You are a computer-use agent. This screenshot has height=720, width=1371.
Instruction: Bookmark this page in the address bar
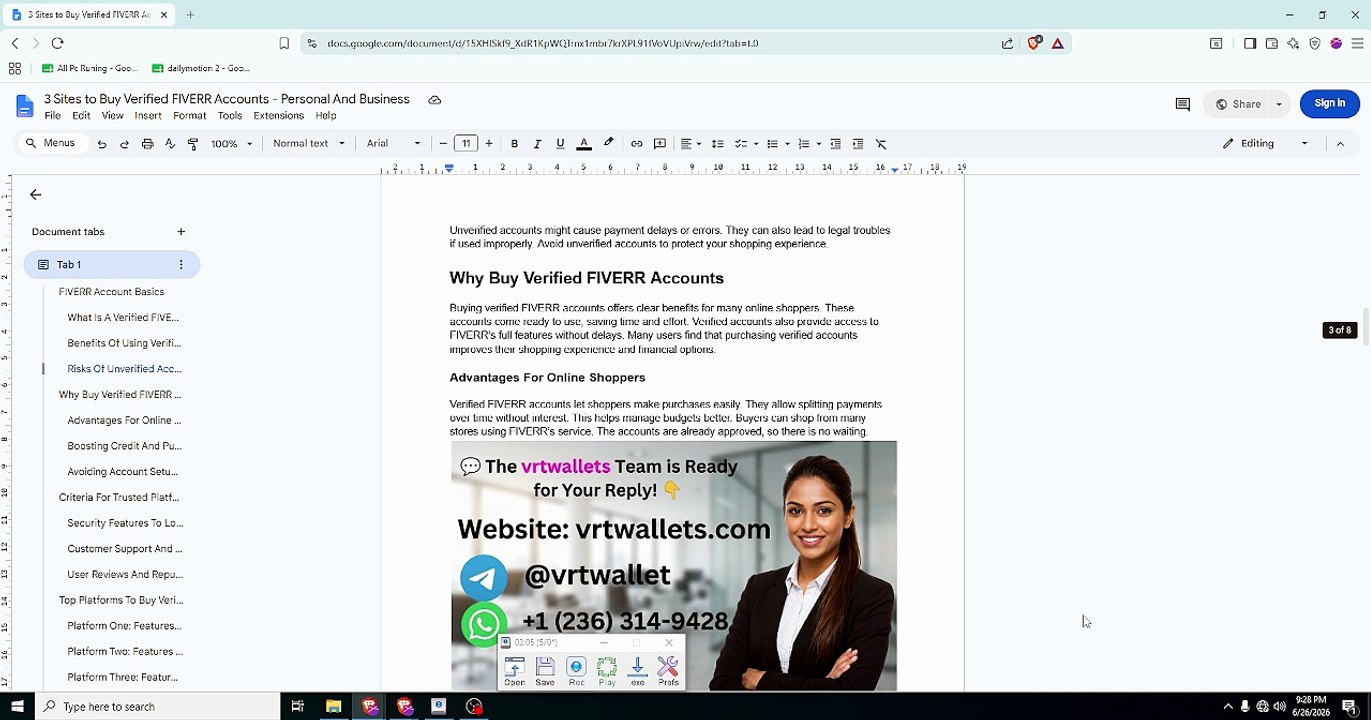(x=284, y=43)
